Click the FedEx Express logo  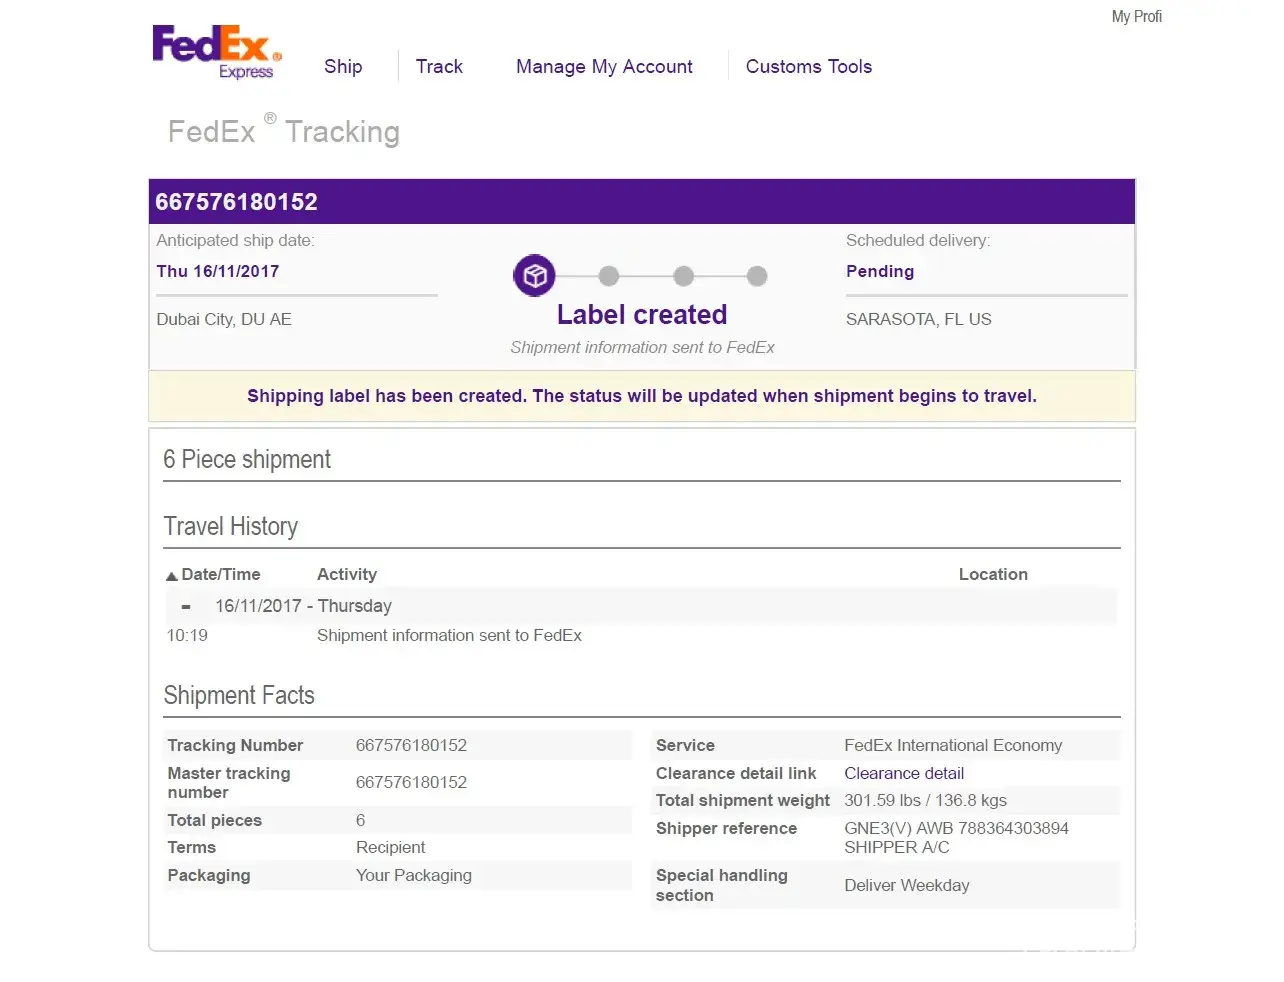pos(217,52)
